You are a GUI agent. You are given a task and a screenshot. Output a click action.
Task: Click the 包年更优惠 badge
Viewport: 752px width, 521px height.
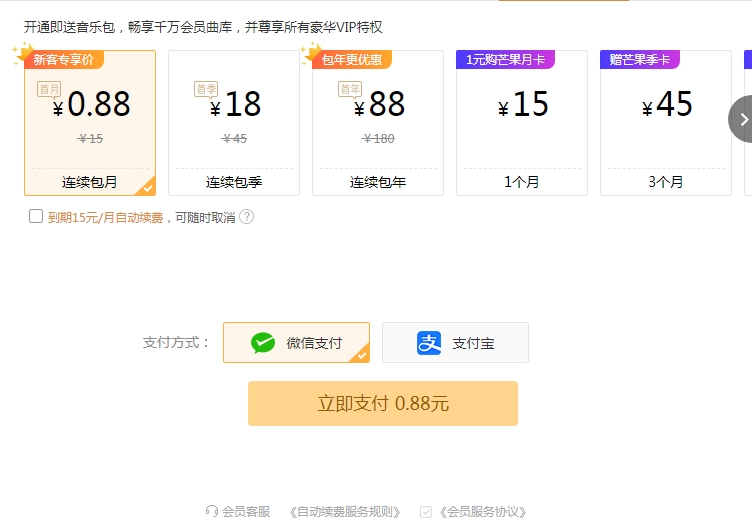point(352,59)
